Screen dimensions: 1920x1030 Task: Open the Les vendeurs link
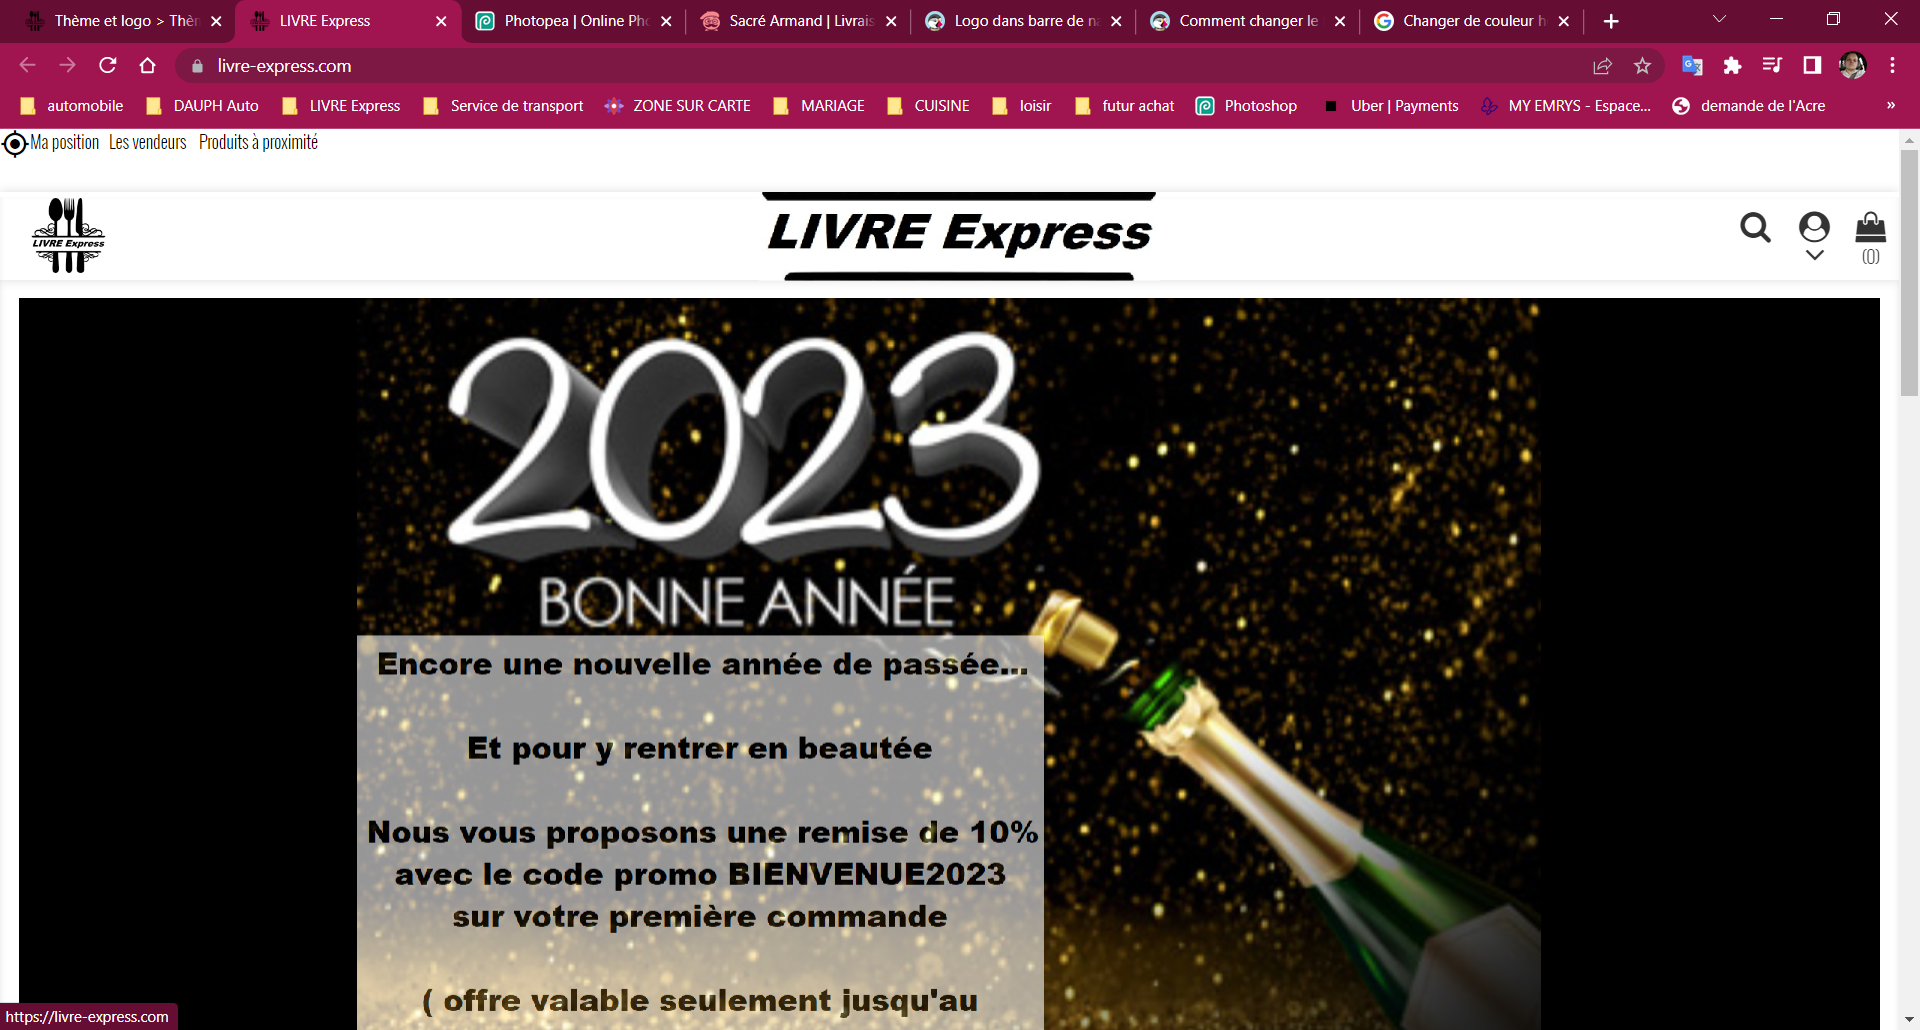click(x=148, y=143)
